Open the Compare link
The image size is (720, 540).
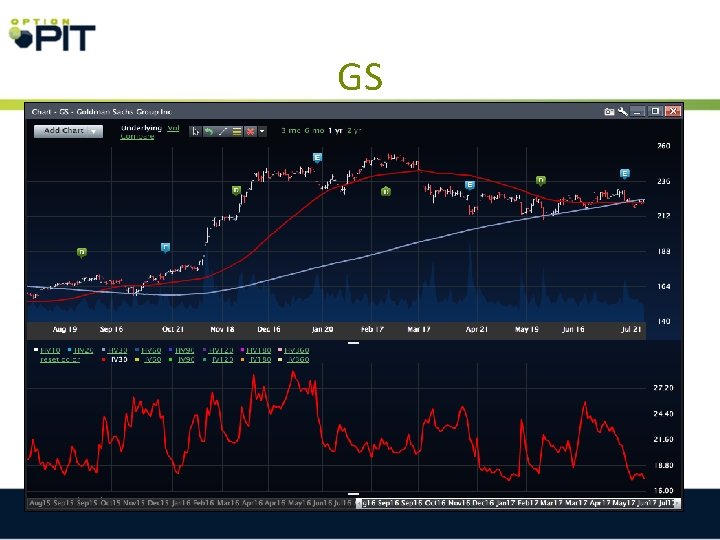click(x=137, y=136)
